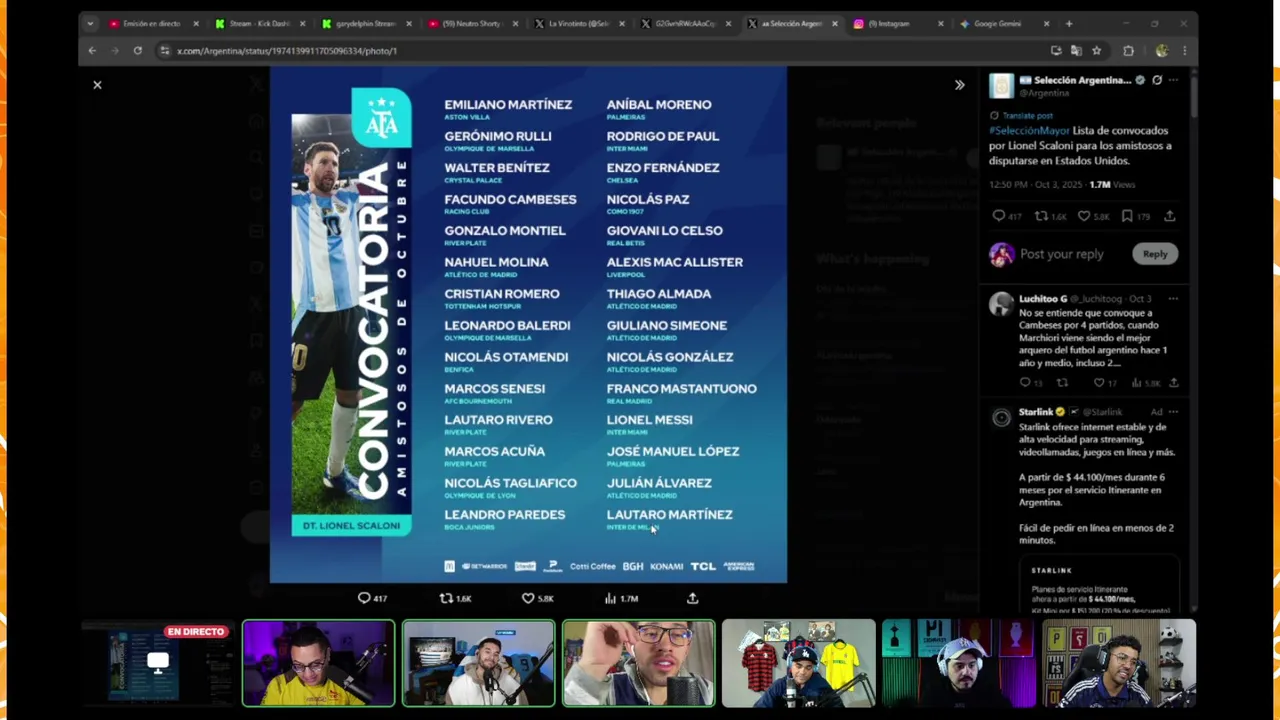This screenshot has height=720, width=1280.
Task: Open the tab search dropdown arrow
Action: click(x=90, y=23)
